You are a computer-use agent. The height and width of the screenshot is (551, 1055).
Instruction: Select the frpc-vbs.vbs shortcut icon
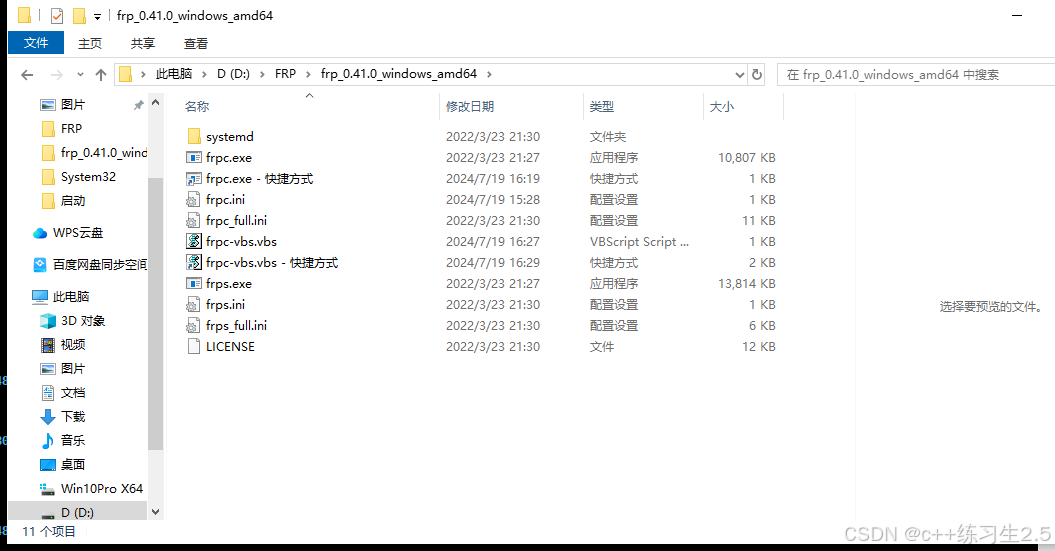click(x=194, y=262)
